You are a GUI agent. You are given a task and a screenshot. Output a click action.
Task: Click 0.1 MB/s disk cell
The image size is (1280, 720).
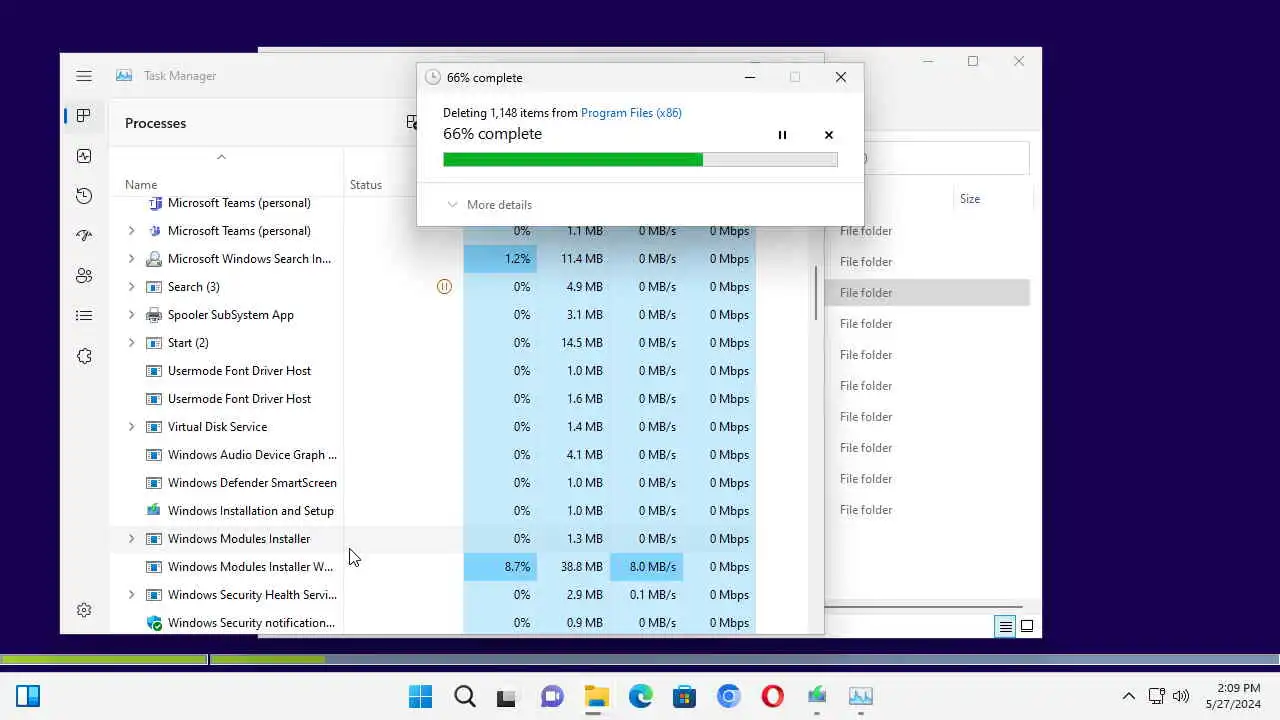pos(646,595)
